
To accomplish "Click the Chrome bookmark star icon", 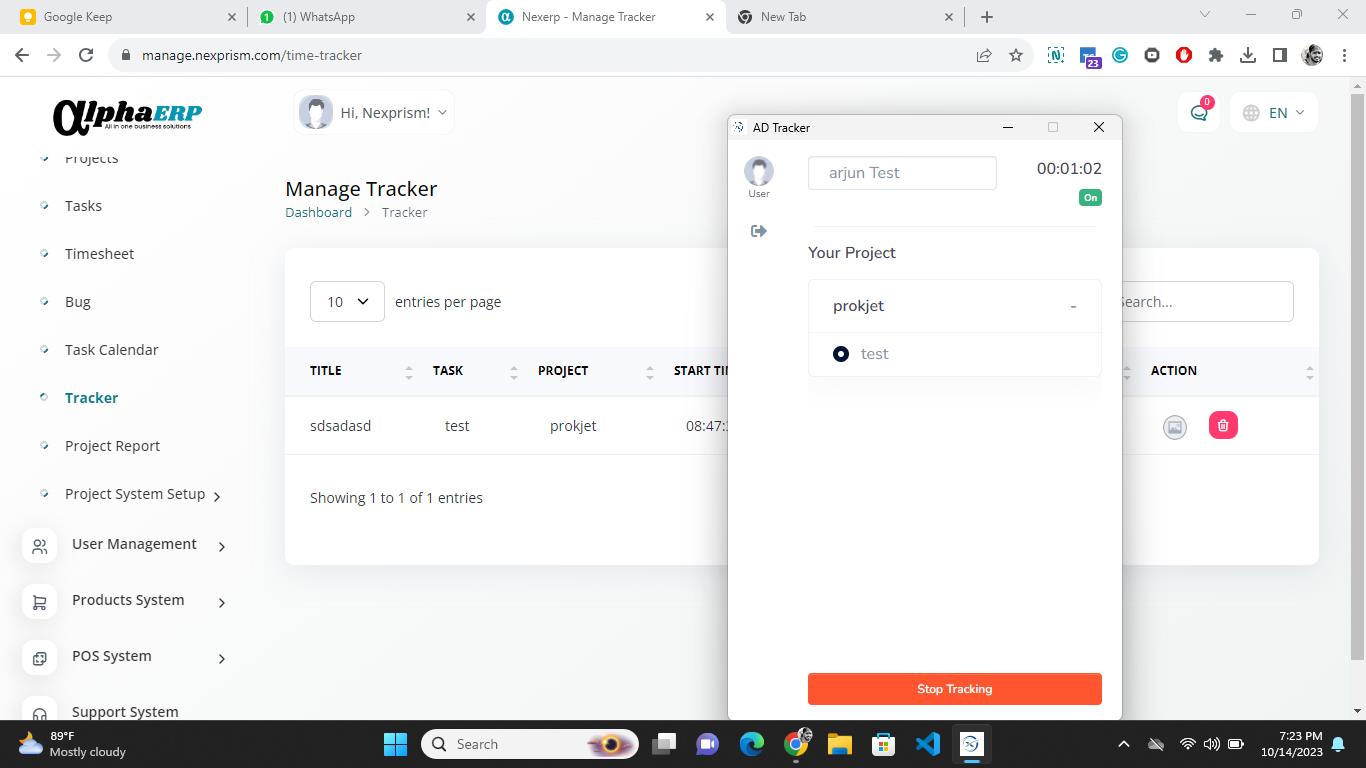I will [1016, 56].
